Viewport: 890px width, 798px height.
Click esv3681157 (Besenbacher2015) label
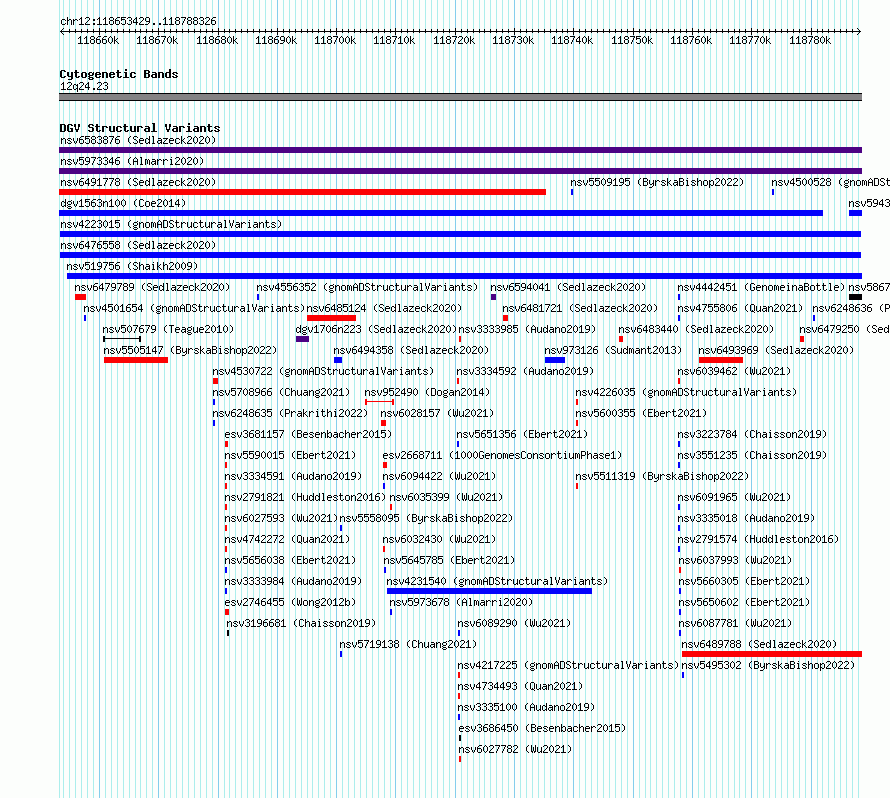[308, 434]
